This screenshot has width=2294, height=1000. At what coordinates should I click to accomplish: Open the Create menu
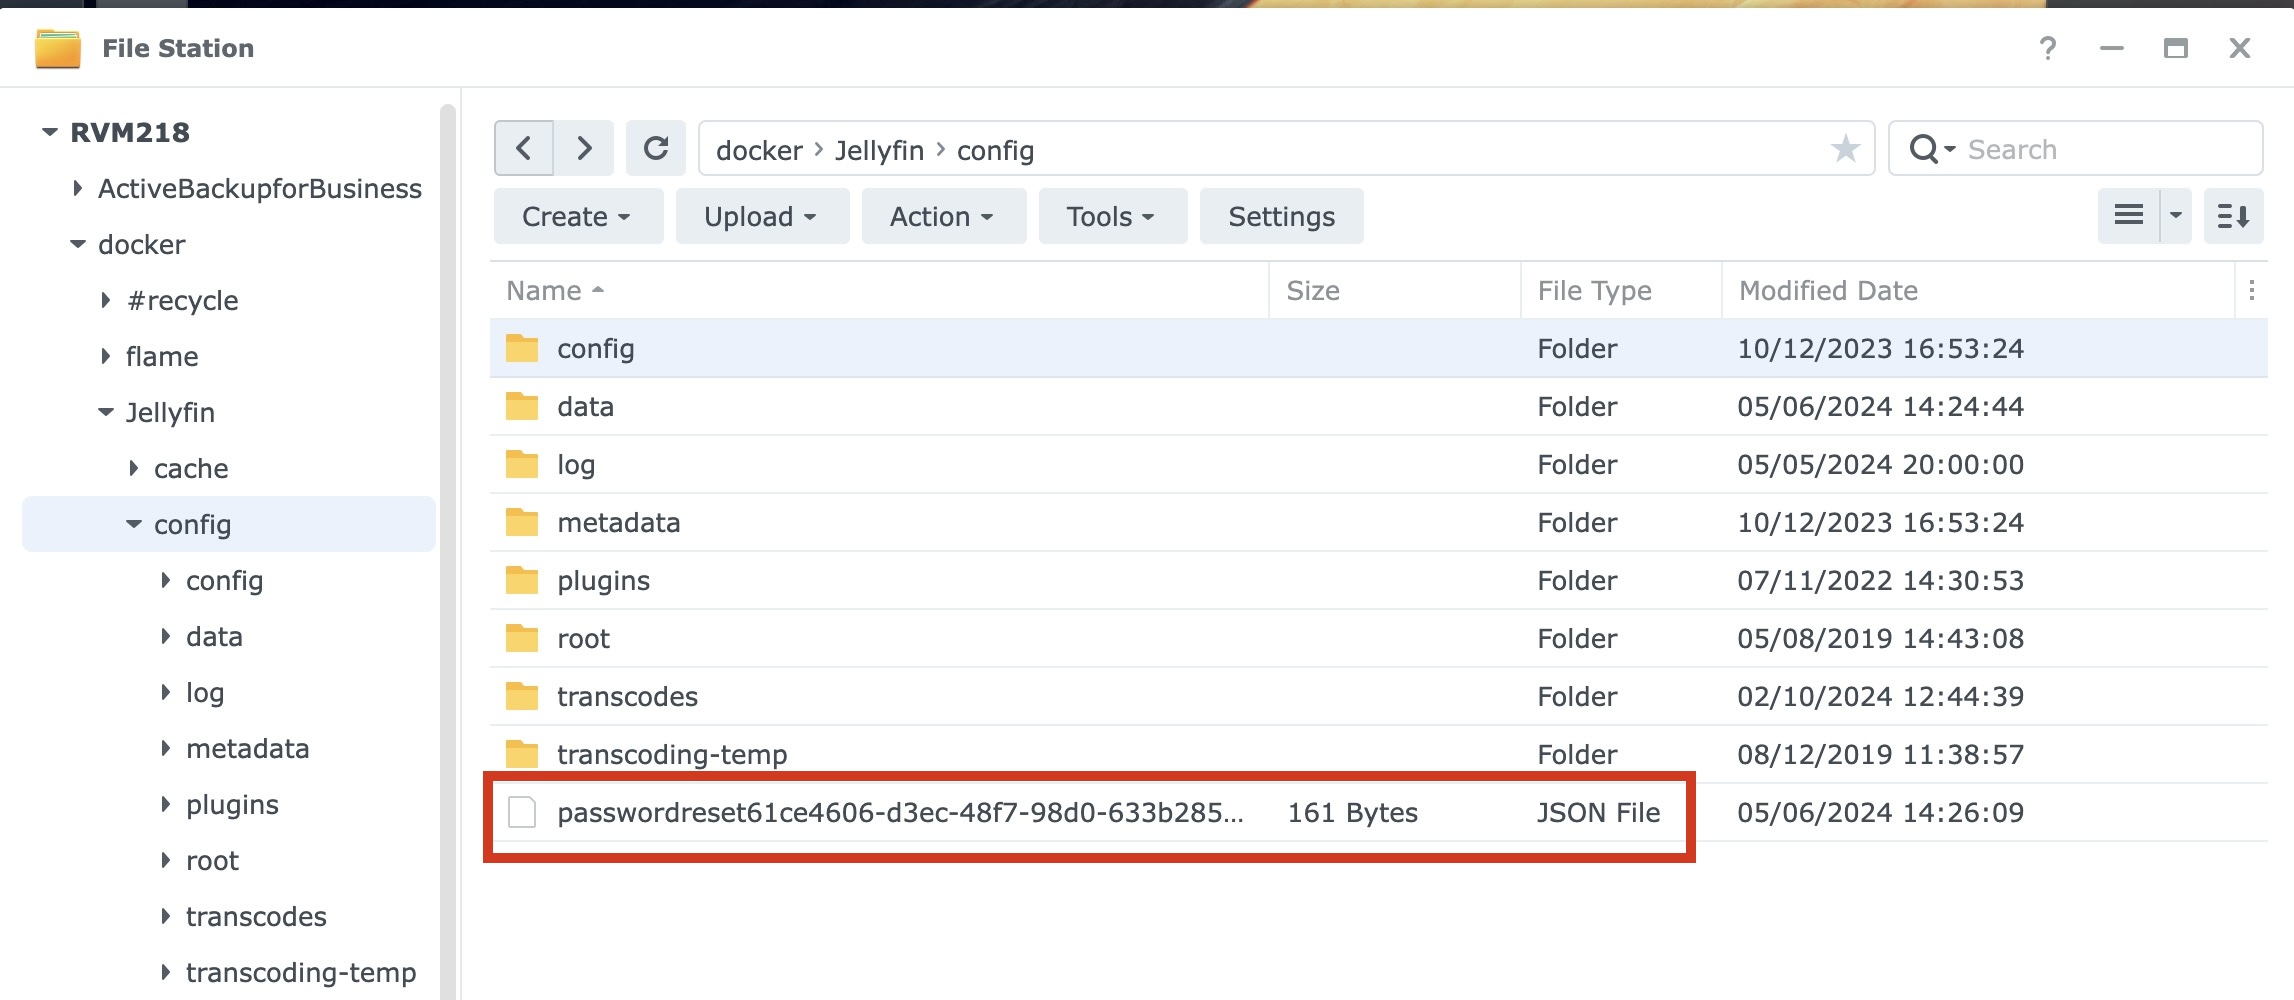(577, 216)
